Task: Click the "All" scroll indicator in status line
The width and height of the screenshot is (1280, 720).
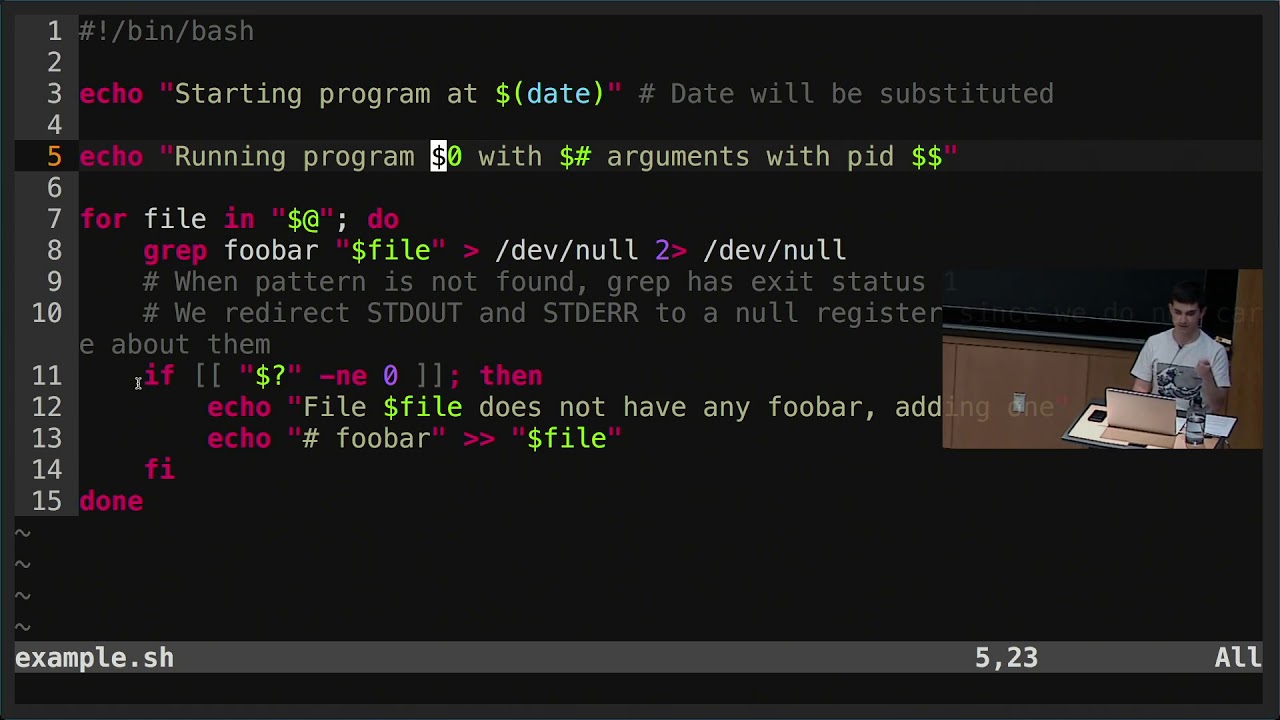Action: (1238, 658)
